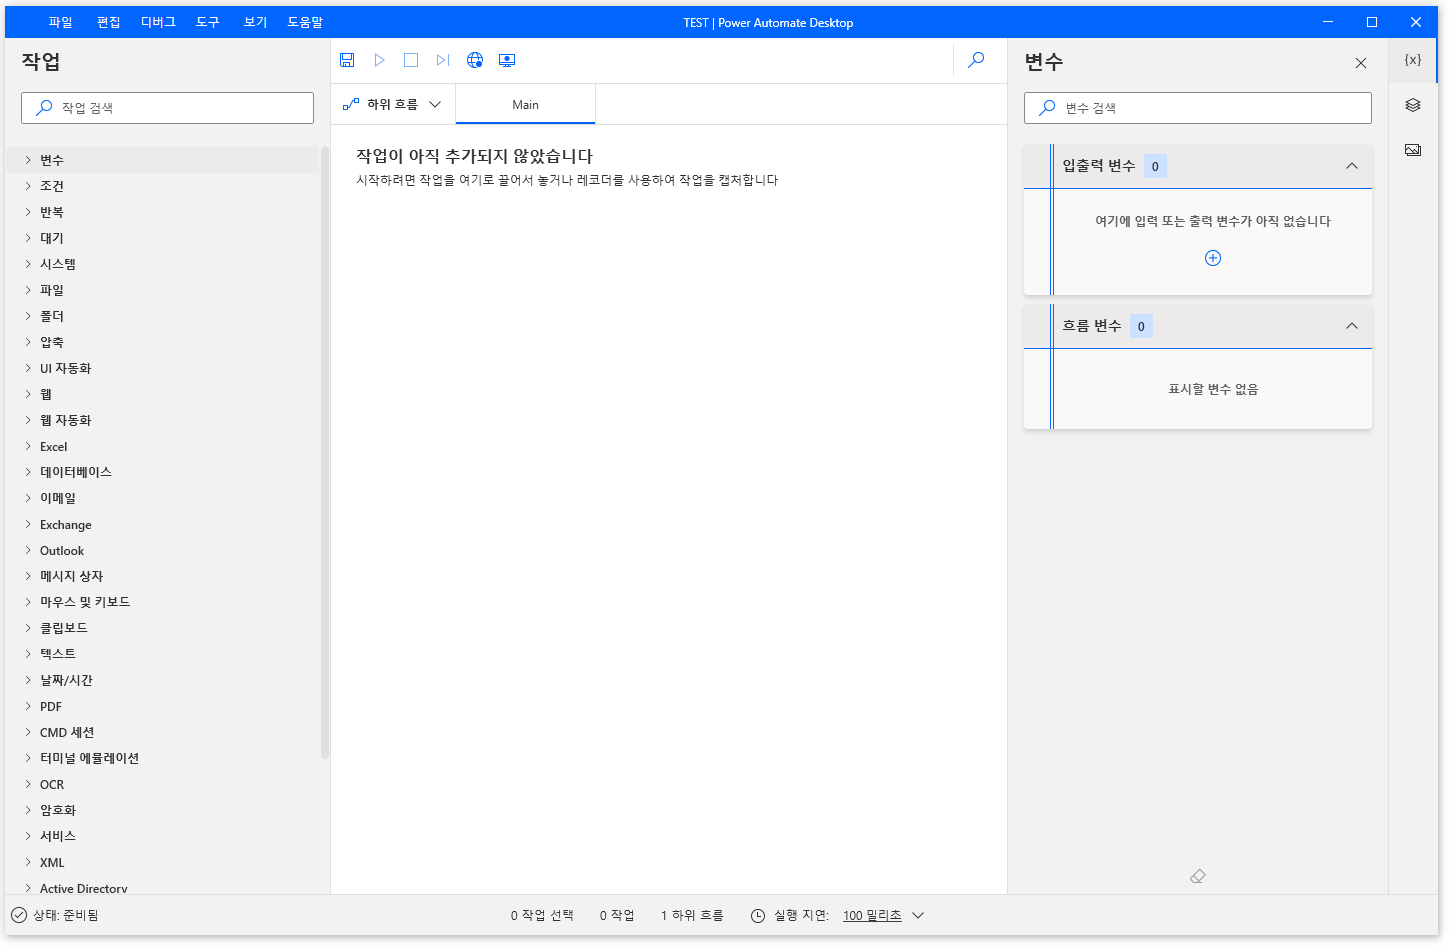Open the UI elements layers icon
The height and width of the screenshot is (947, 1449).
(x=1413, y=105)
